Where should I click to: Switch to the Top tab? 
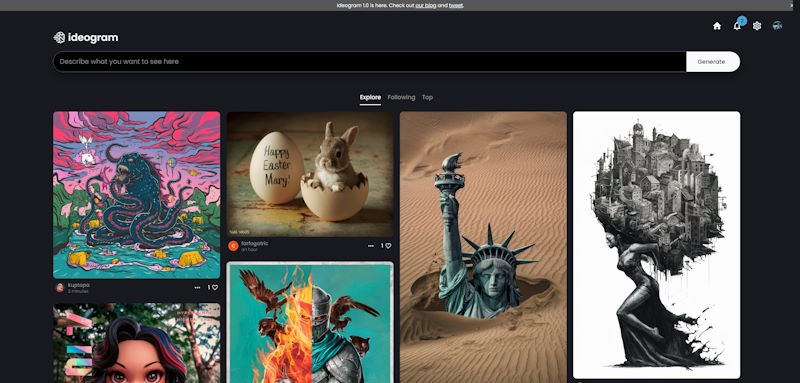[427, 97]
